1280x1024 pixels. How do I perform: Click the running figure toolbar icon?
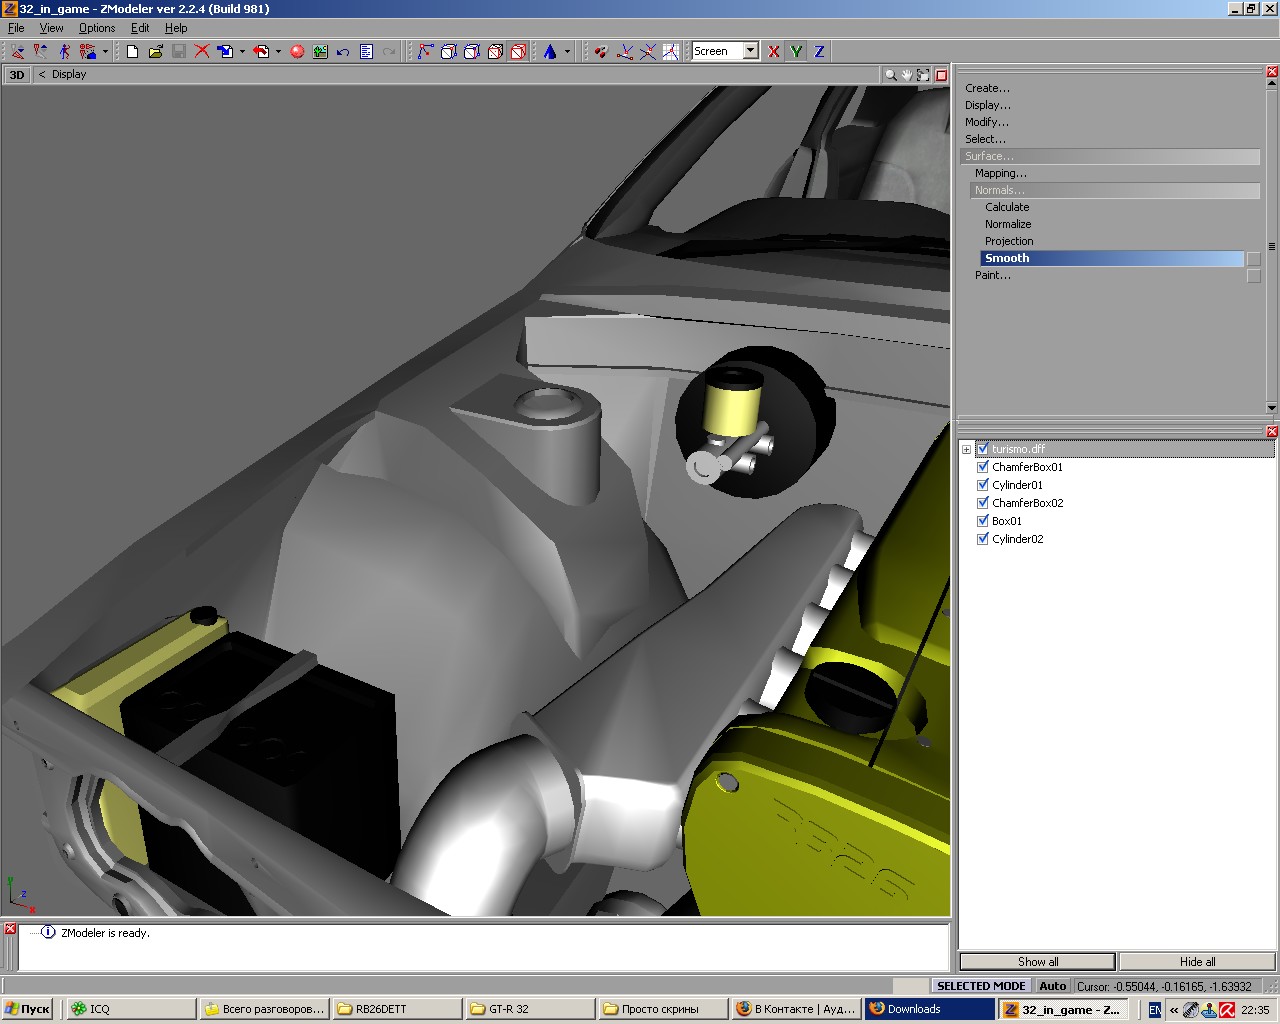[64, 51]
